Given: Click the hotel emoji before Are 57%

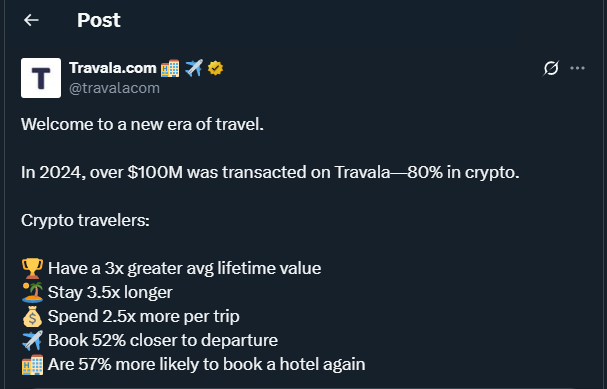Looking at the screenshot, I should pyautogui.click(x=33, y=364).
